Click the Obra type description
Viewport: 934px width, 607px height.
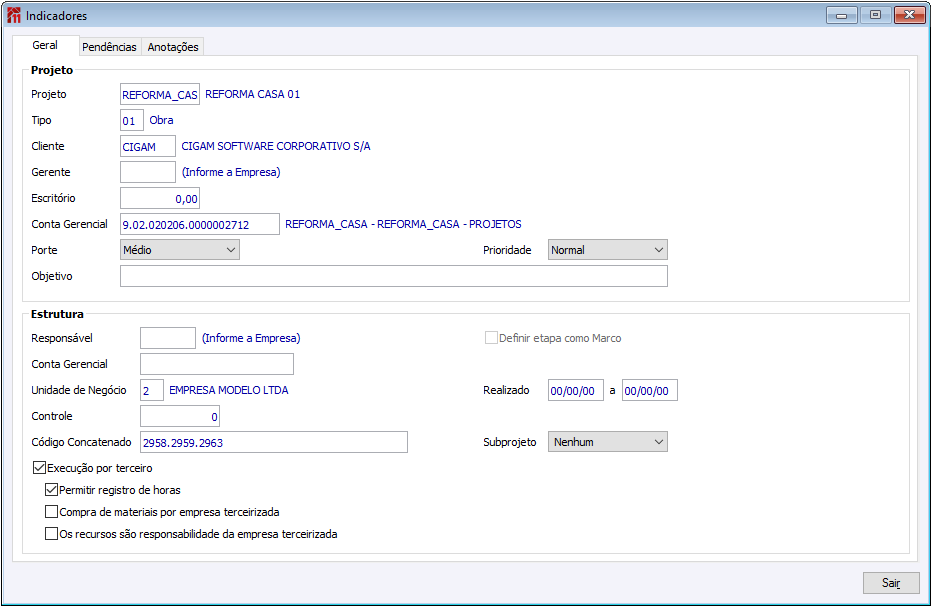(x=161, y=120)
